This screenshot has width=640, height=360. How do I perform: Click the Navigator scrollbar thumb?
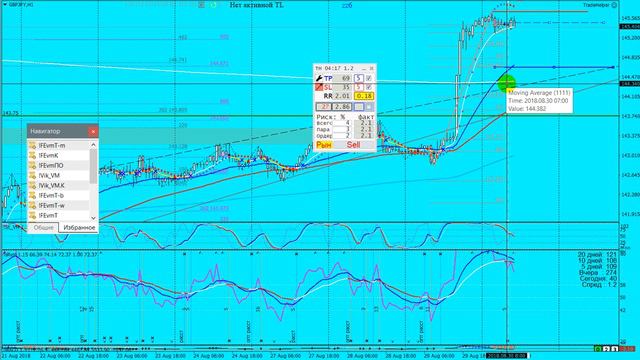(93, 166)
